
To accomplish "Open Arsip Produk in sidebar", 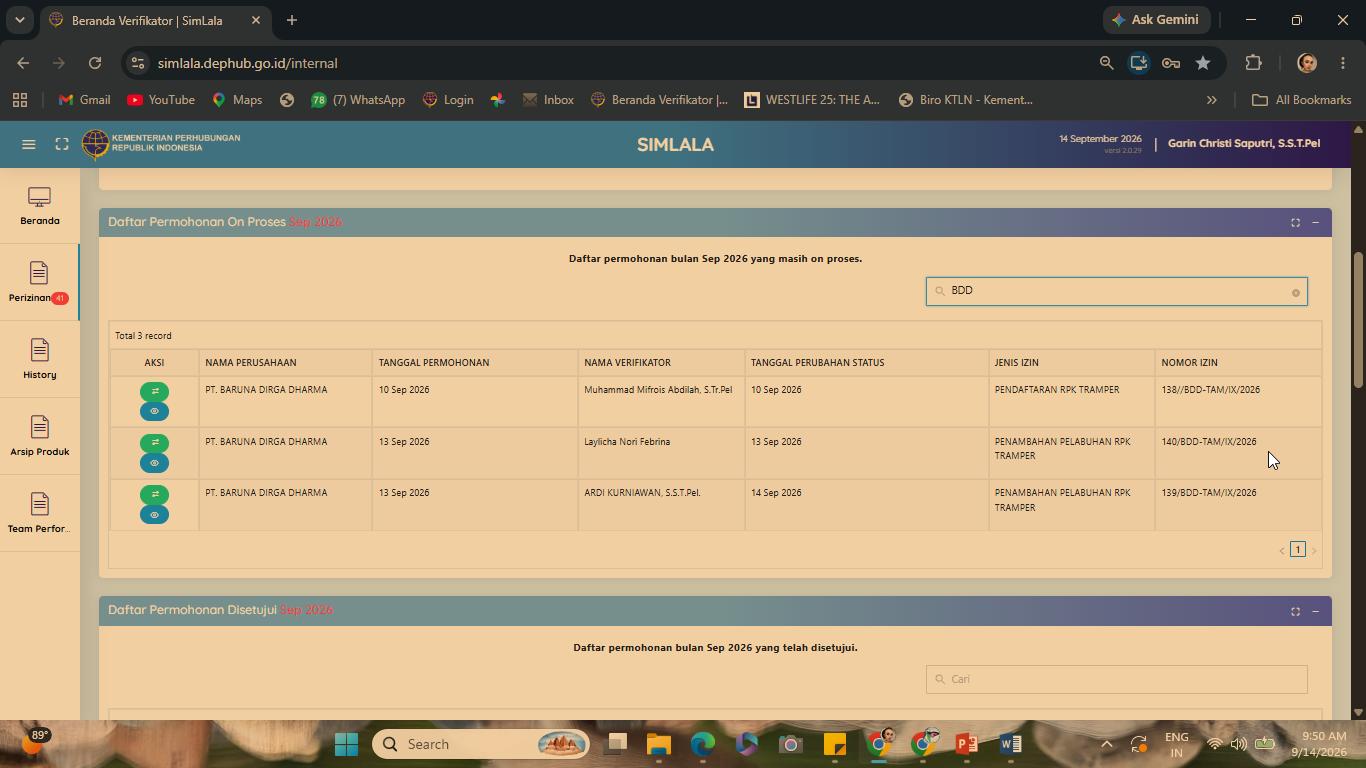I will (39, 436).
